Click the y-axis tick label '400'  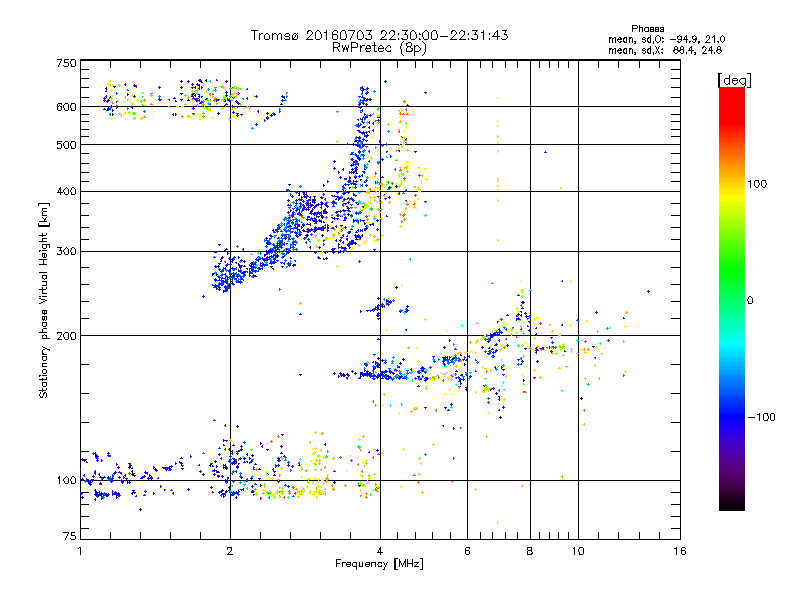[66, 191]
